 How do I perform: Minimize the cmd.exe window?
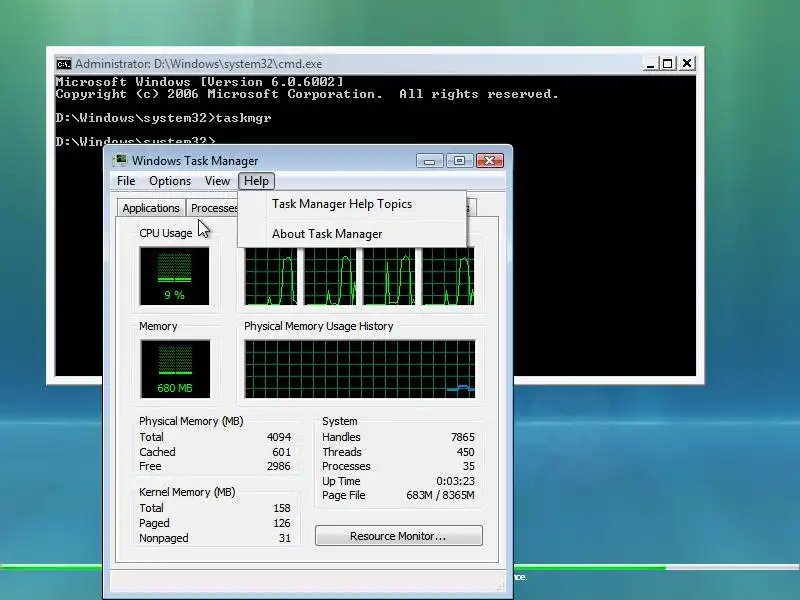pos(650,64)
